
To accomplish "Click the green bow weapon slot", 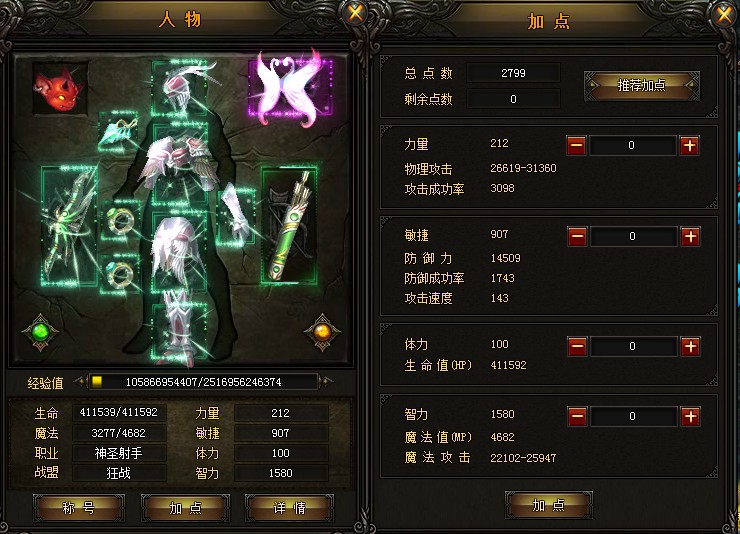I will [69, 225].
